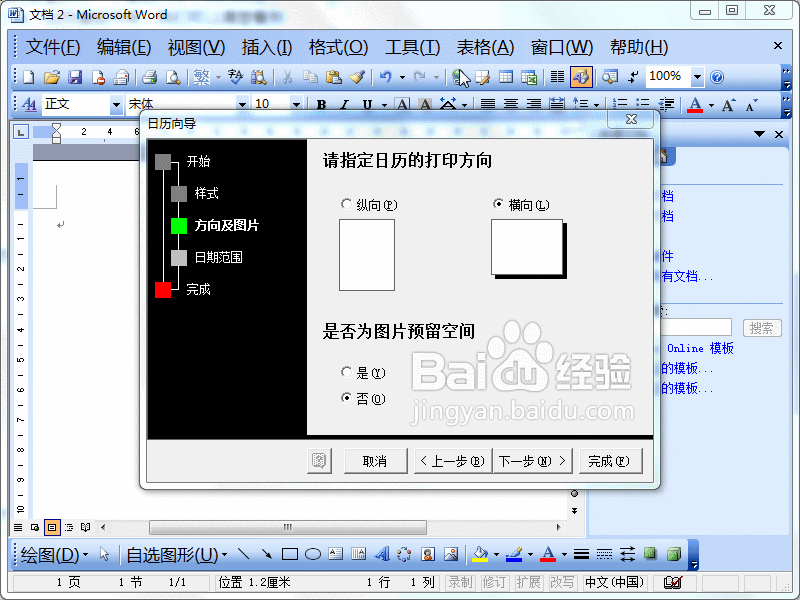Choose 否 for no picture space
Screen dimensions: 800x600
pos(346,397)
